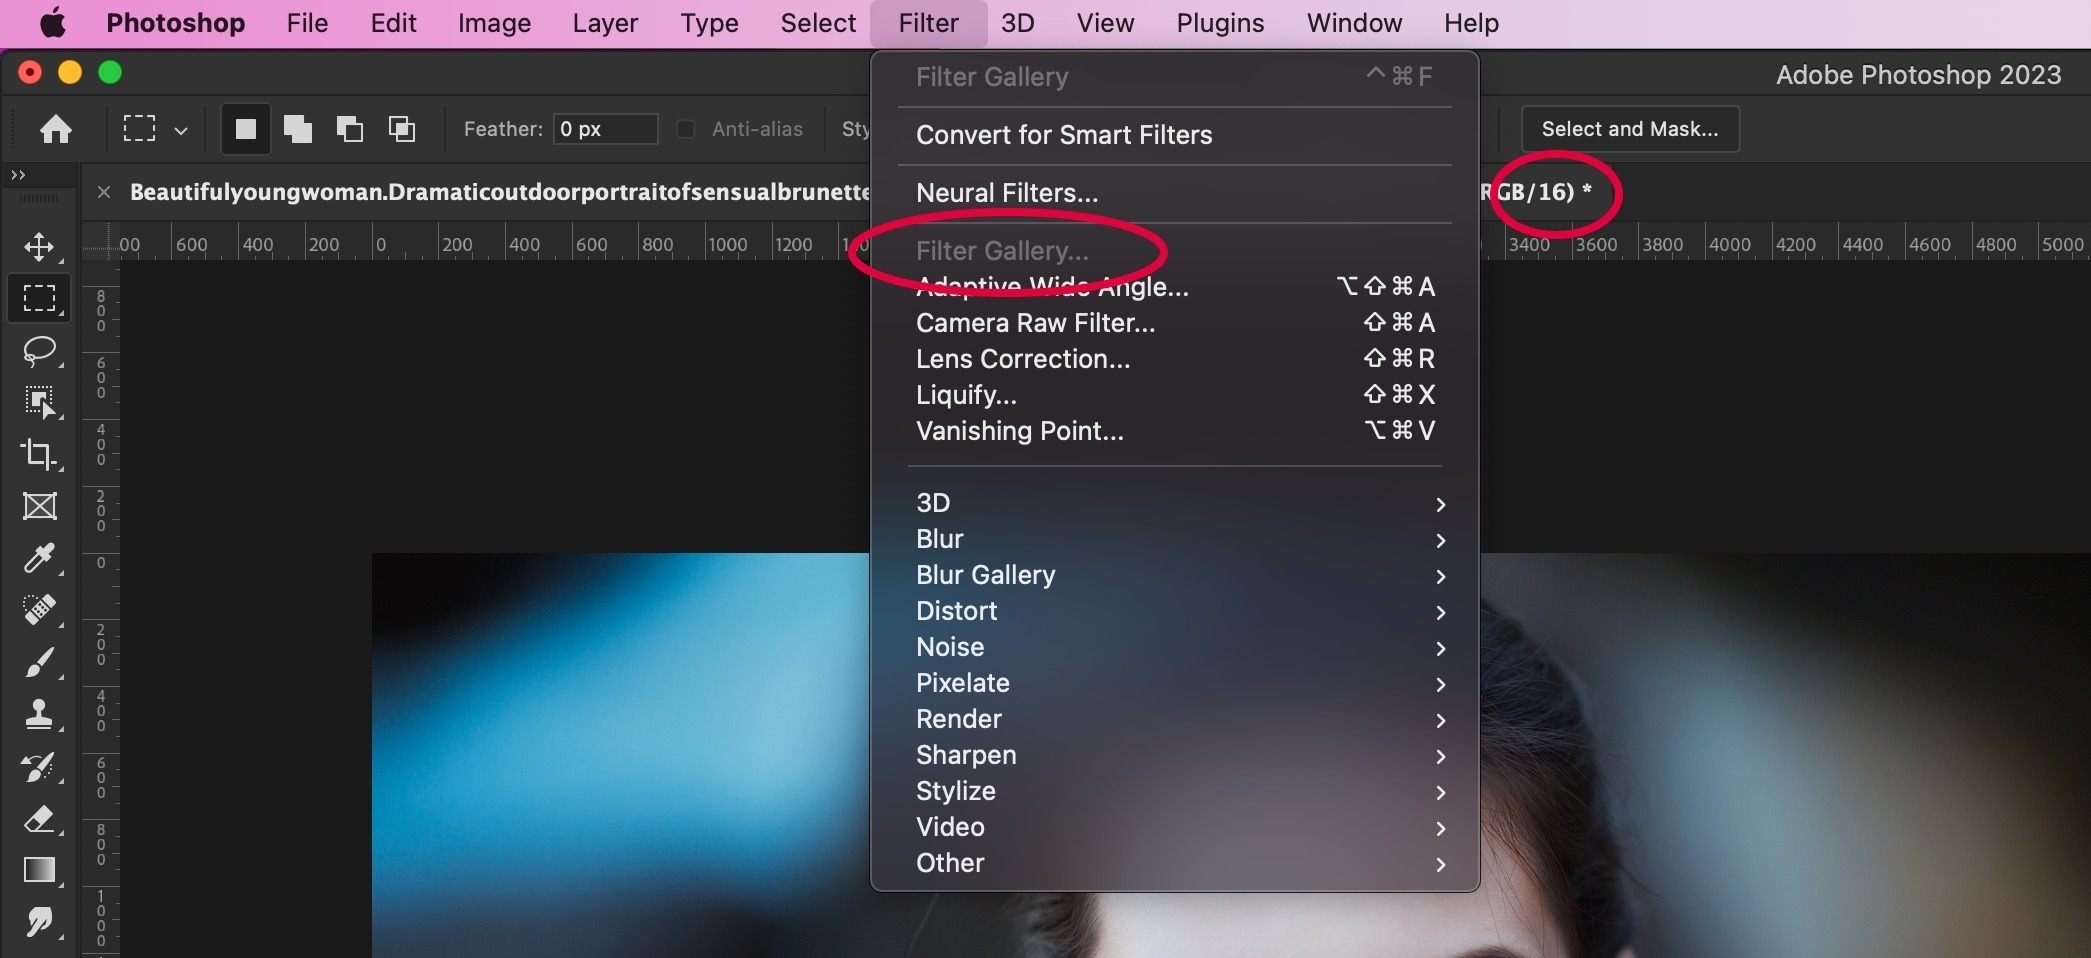Open the 3D menu in menu bar

click(x=1018, y=23)
